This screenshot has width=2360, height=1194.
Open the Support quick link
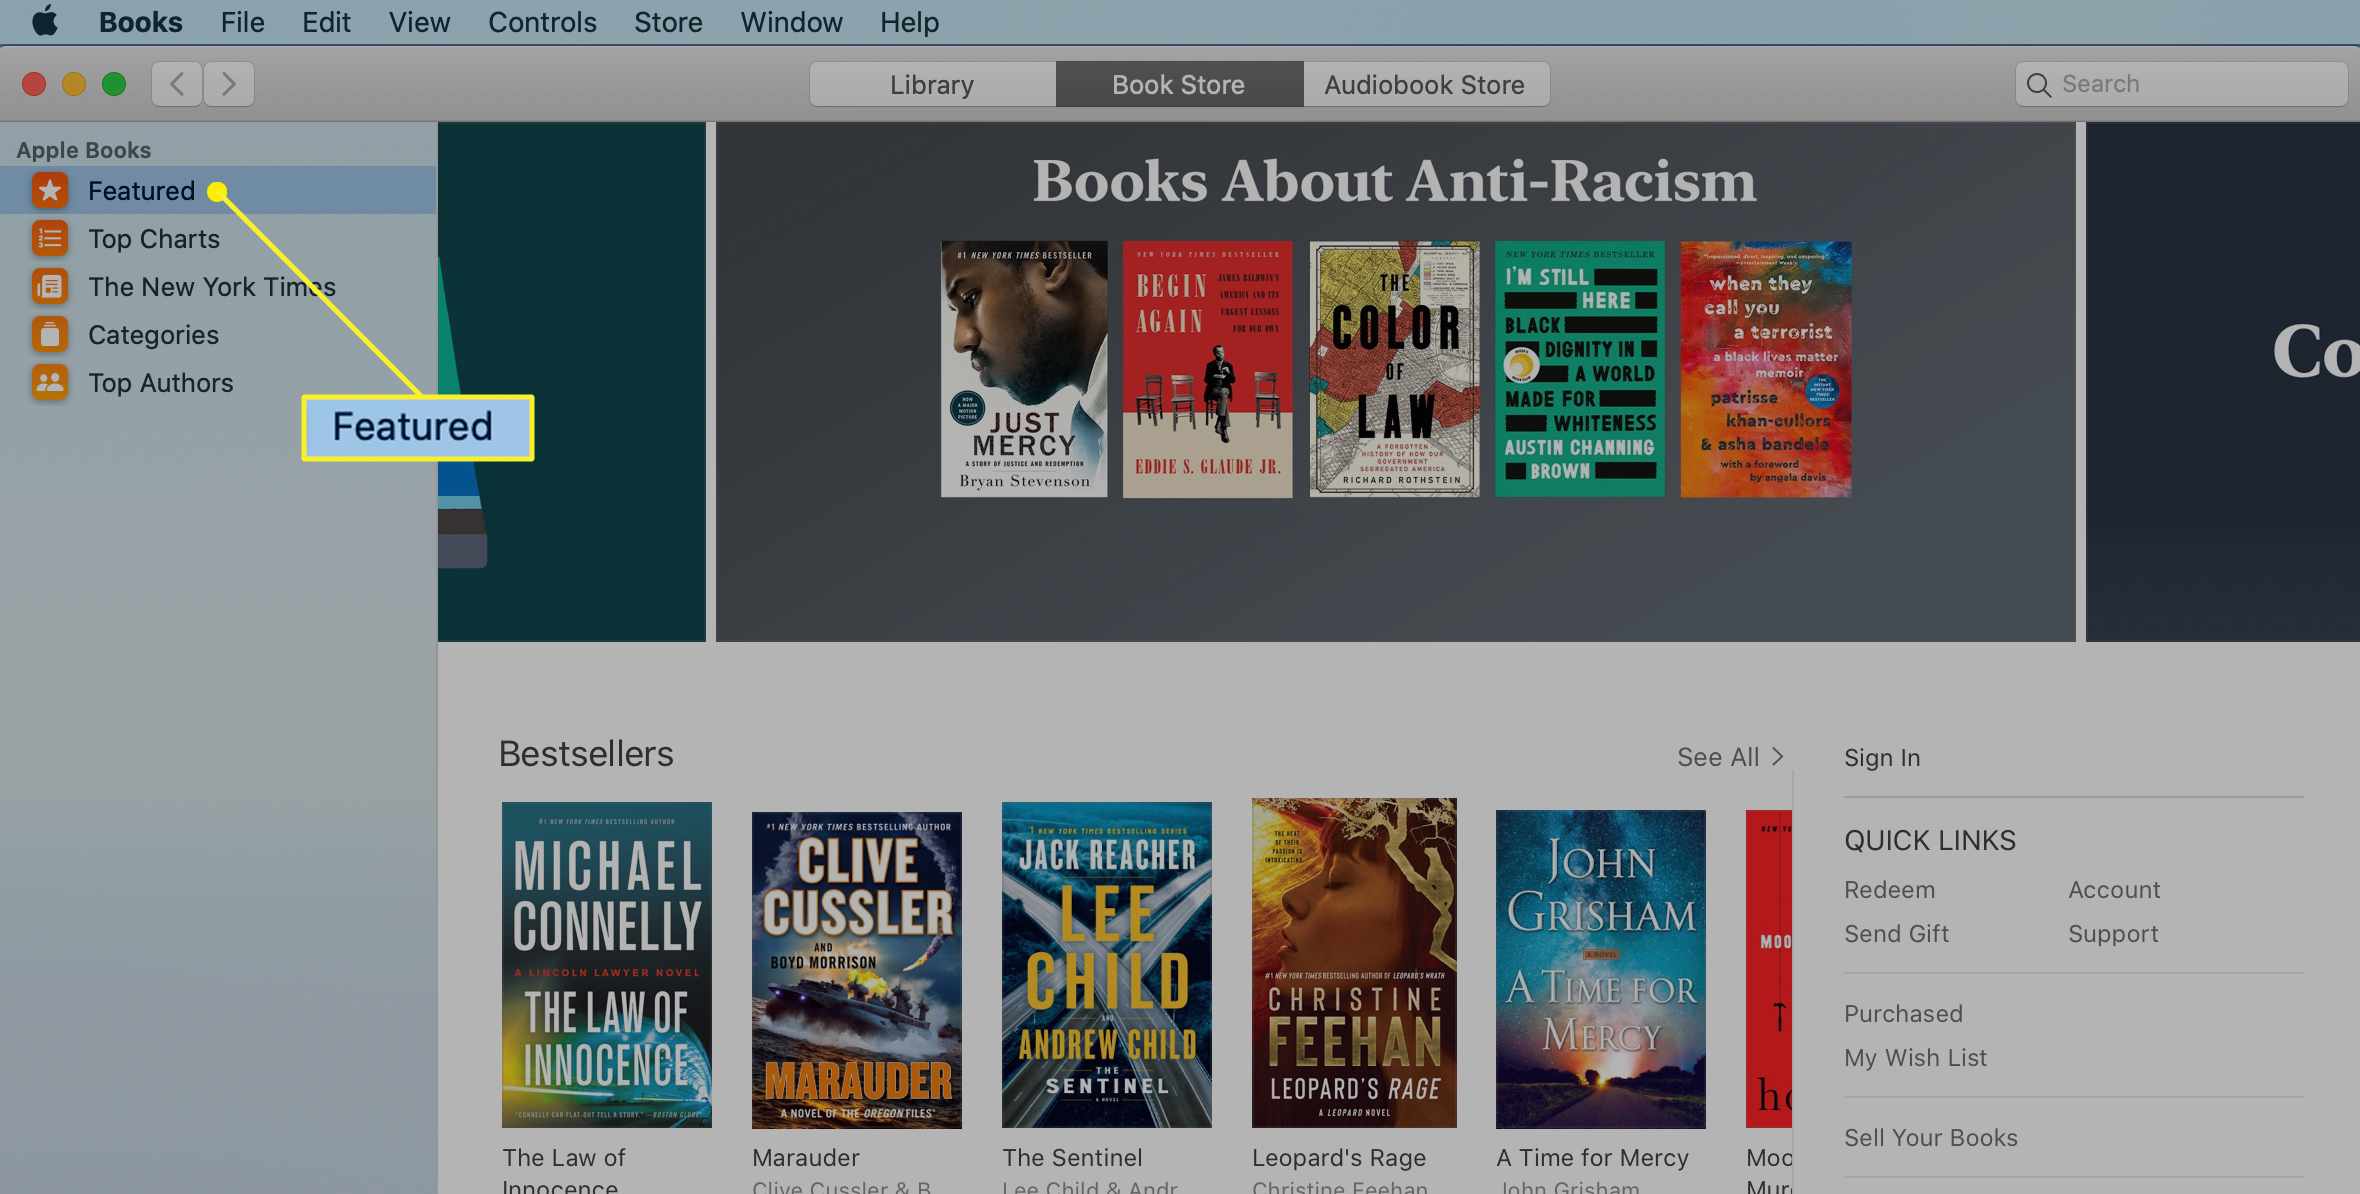[2113, 934]
